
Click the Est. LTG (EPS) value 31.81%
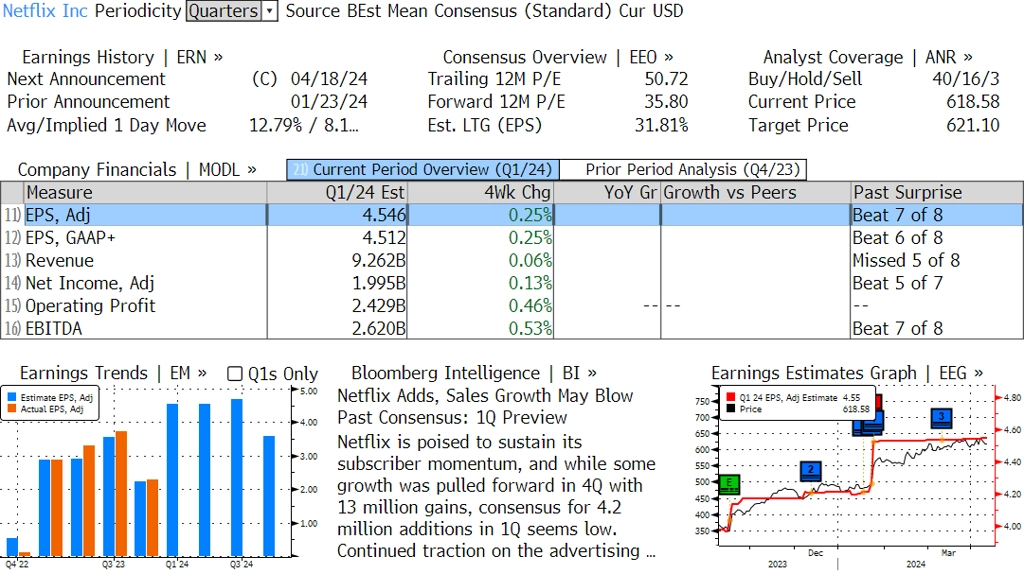pos(662,125)
